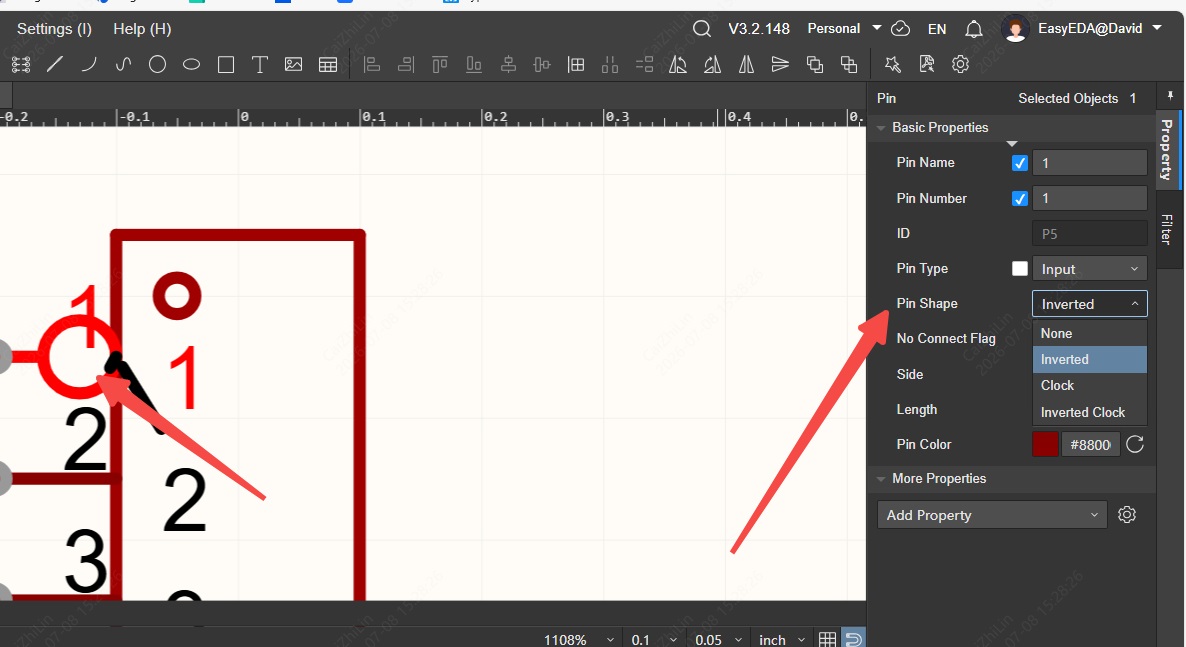Open the Settings (I) menu
1186x647 pixels.
coord(54,29)
